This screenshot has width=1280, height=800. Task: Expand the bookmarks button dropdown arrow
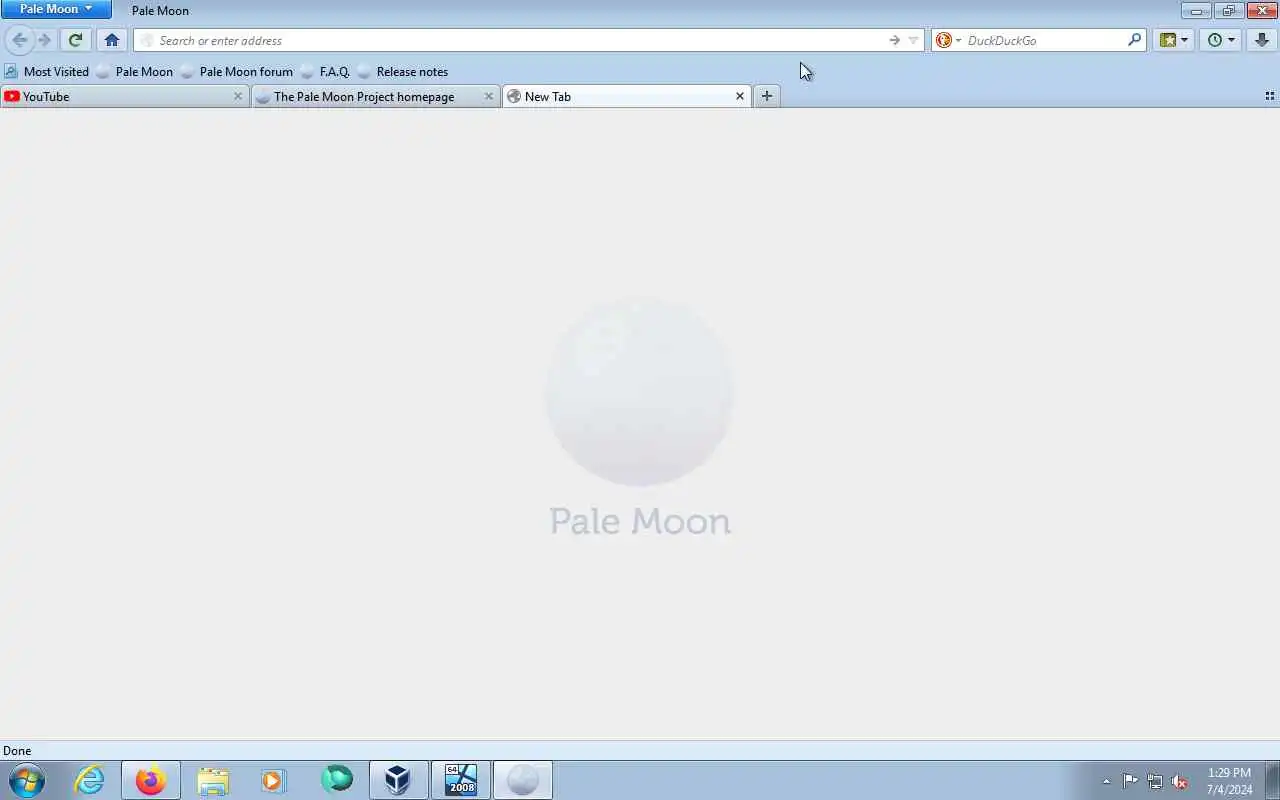1185,40
